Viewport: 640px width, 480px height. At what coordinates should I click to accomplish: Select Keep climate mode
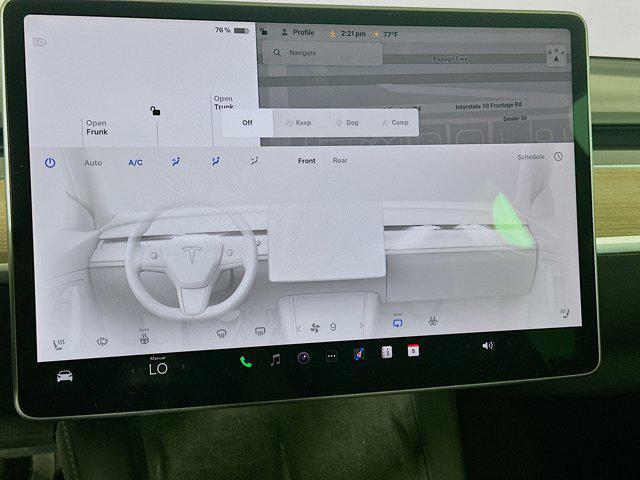298,122
